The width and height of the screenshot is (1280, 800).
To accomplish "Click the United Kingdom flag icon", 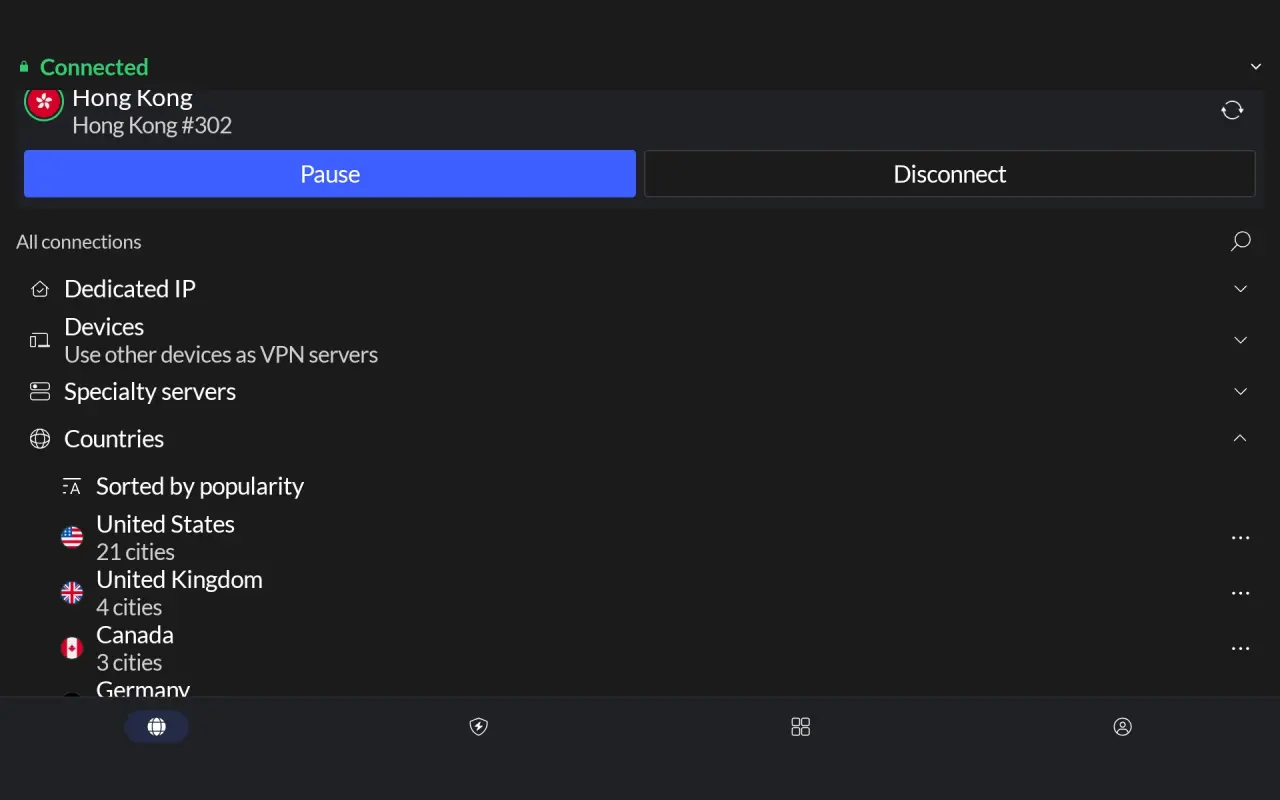I will point(72,593).
